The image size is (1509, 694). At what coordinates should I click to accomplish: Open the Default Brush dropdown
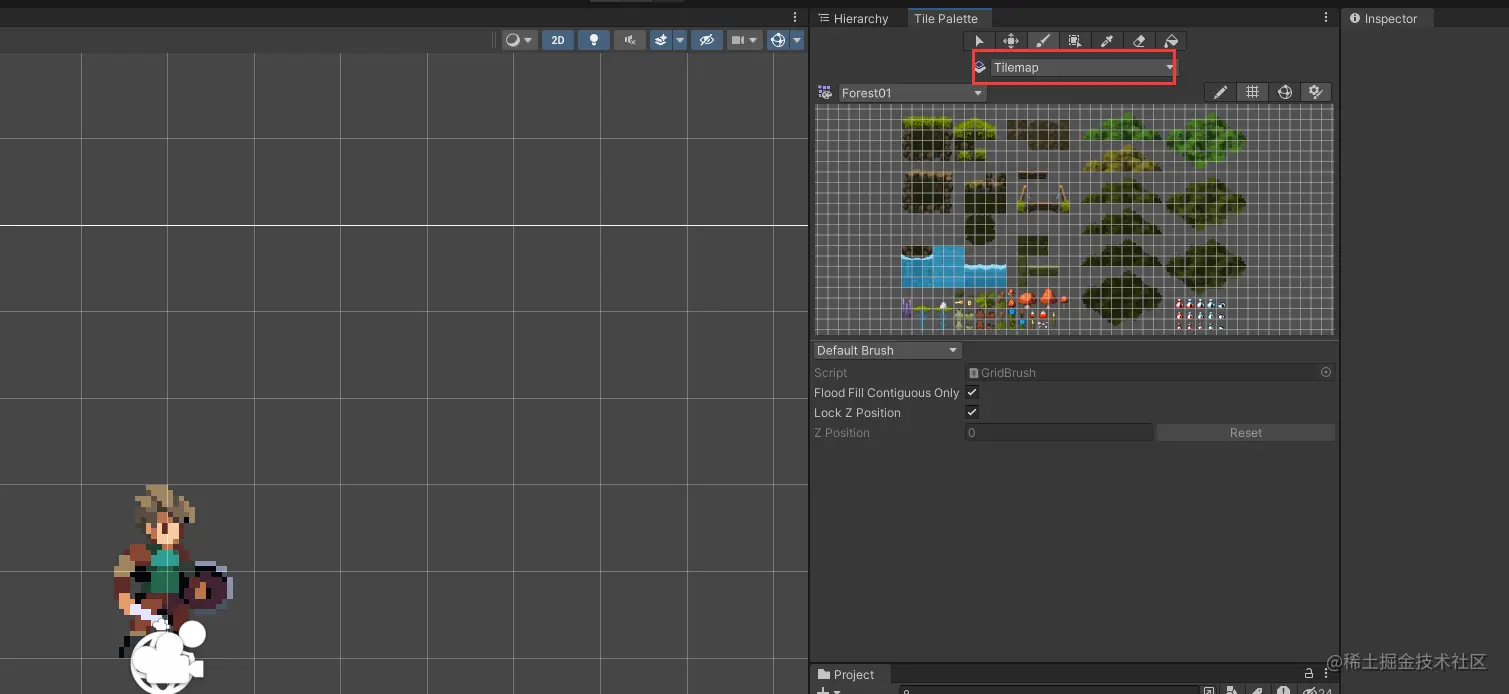tap(887, 350)
